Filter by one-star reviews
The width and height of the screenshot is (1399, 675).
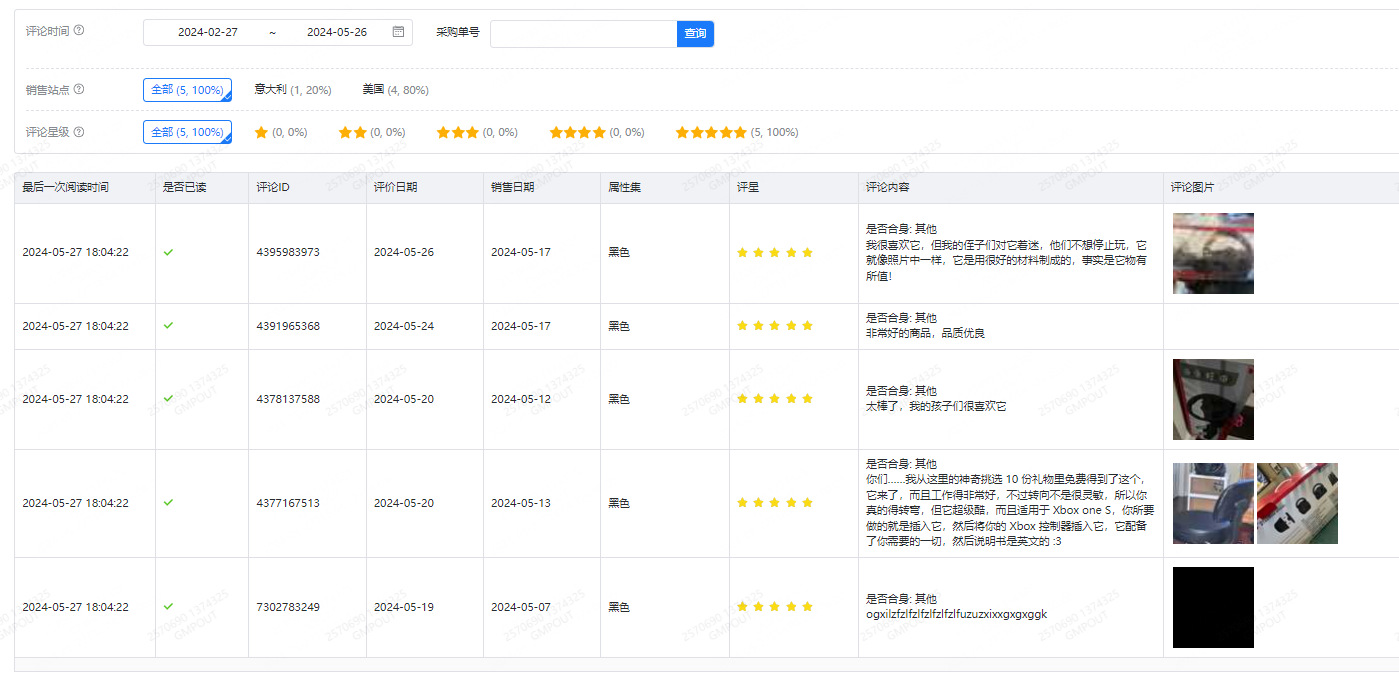click(x=280, y=132)
